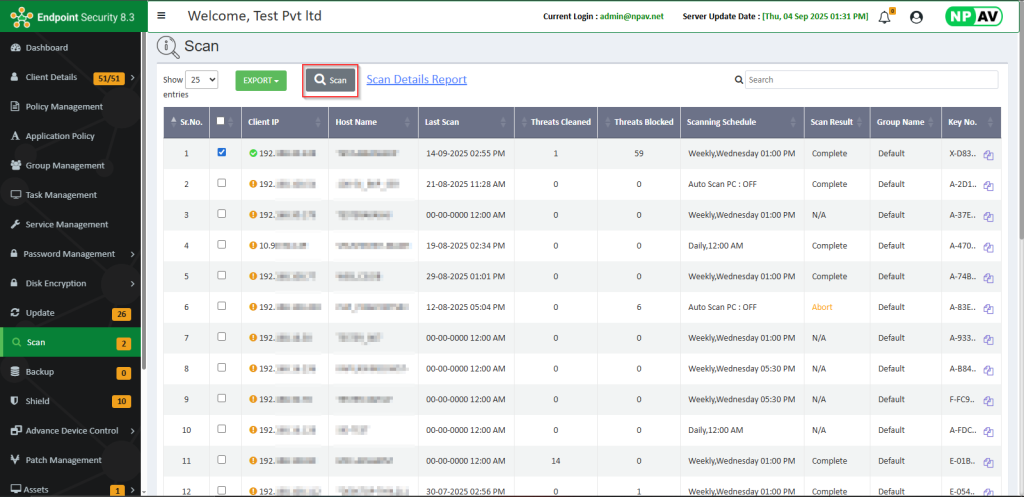The height and width of the screenshot is (497, 1024).
Task: Open the user profile icon
Action: (x=916, y=17)
